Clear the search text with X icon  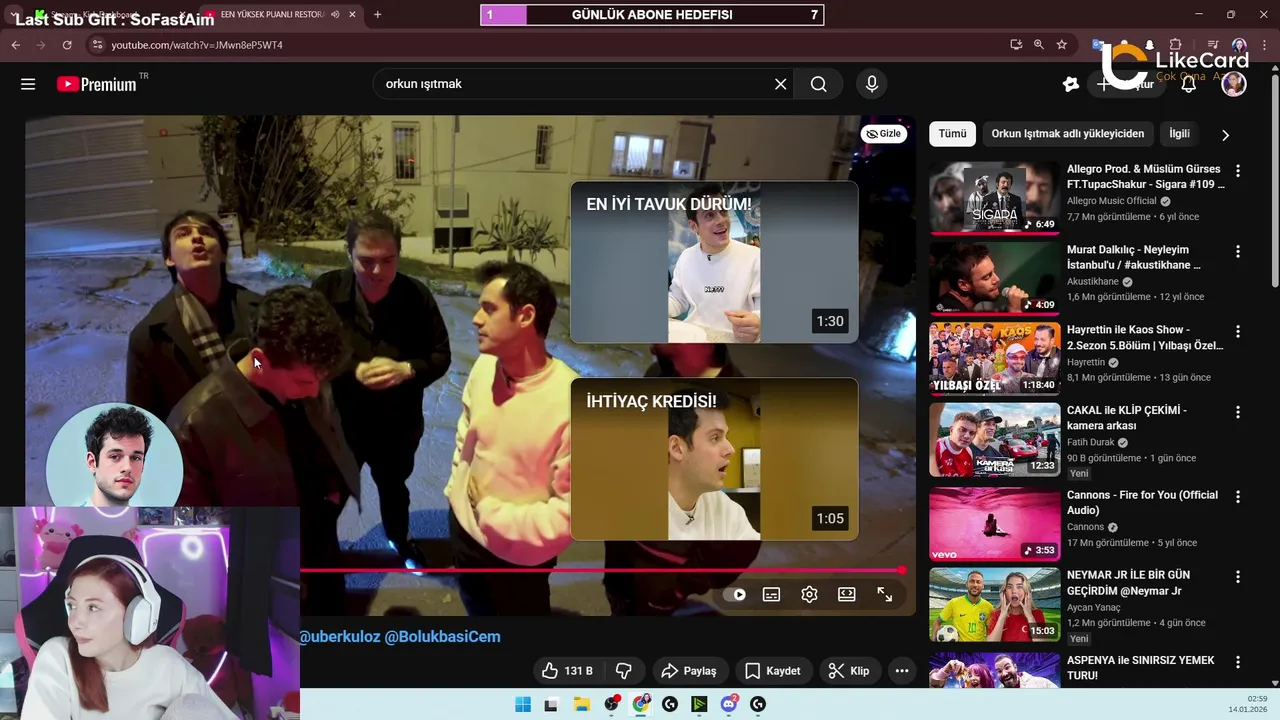[781, 84]
